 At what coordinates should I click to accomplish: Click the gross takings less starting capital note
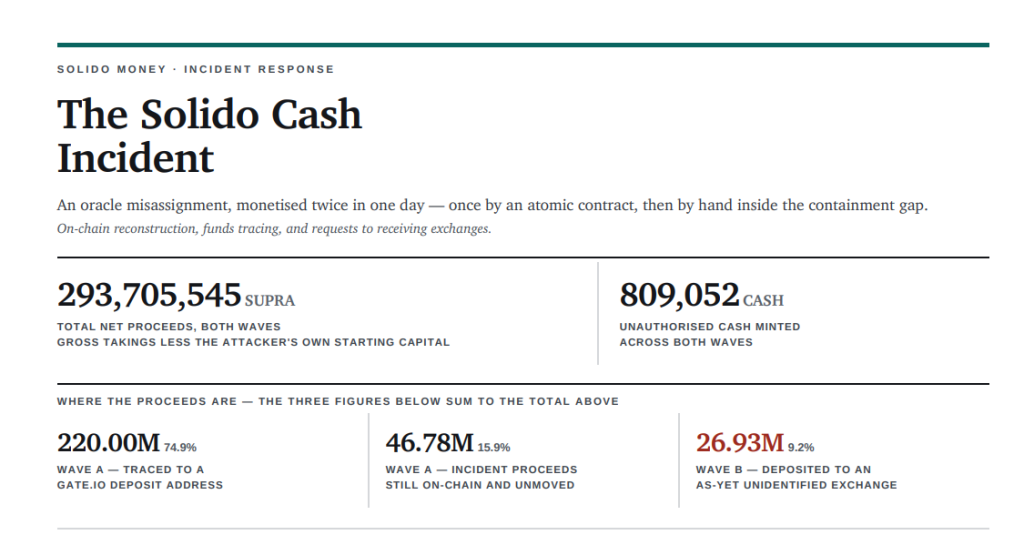coord(253,342)
